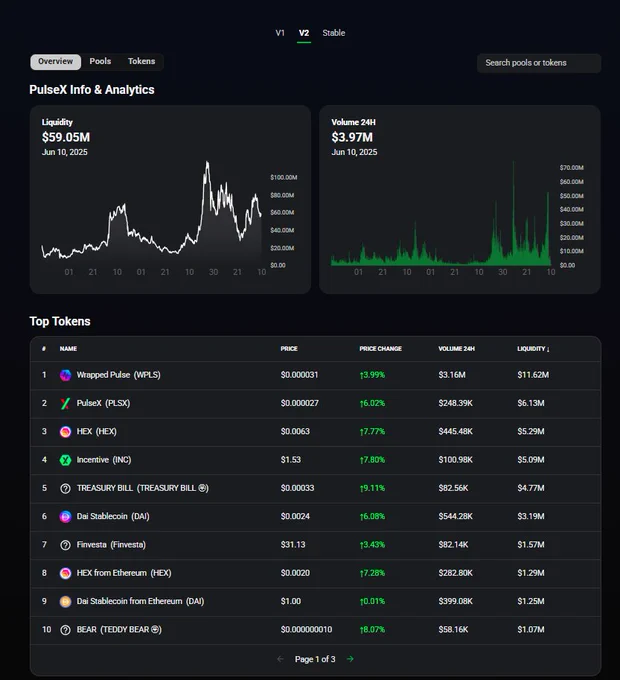Click the $1.53 price for Incentive
Viewport: 620px width, 680px height.
click(x=290, y=460)
